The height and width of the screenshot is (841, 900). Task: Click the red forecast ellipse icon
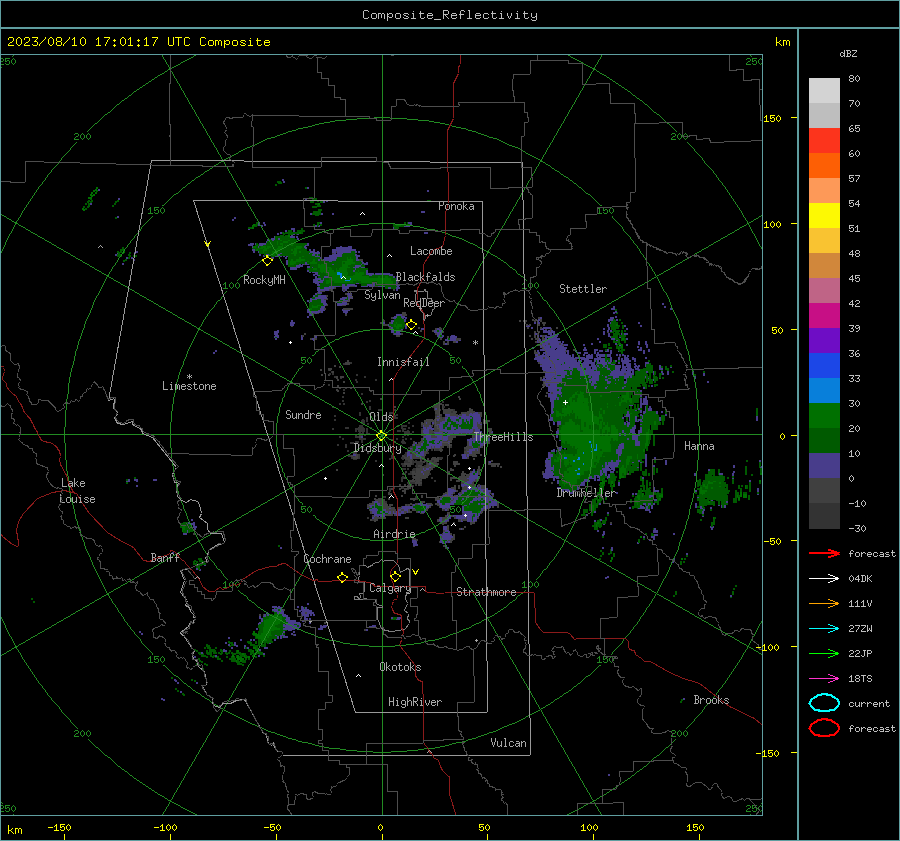(x=824, y=728)
